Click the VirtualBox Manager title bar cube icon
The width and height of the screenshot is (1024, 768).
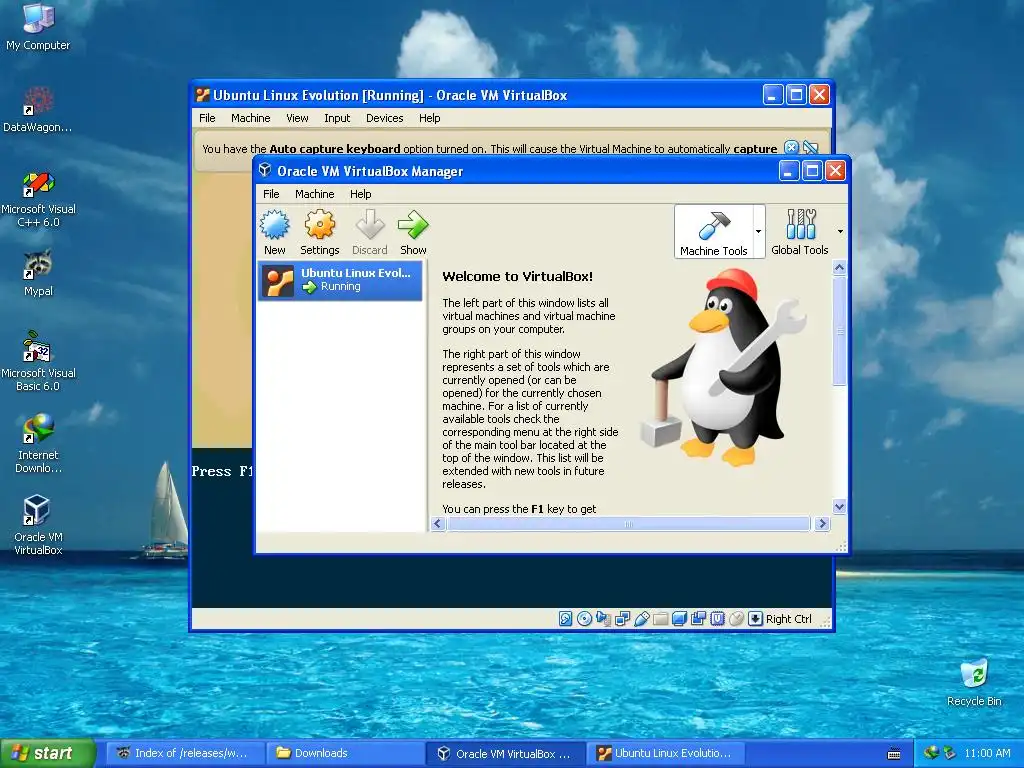pos(264,170)
